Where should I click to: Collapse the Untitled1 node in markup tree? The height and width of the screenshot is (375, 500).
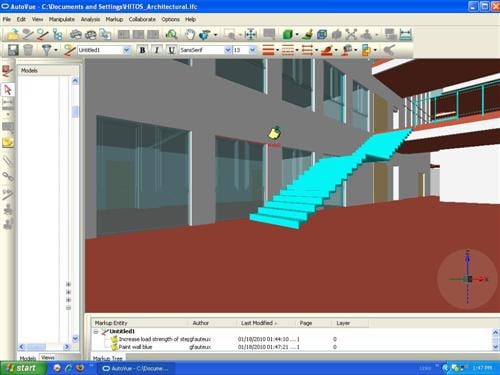click(96, 332)
